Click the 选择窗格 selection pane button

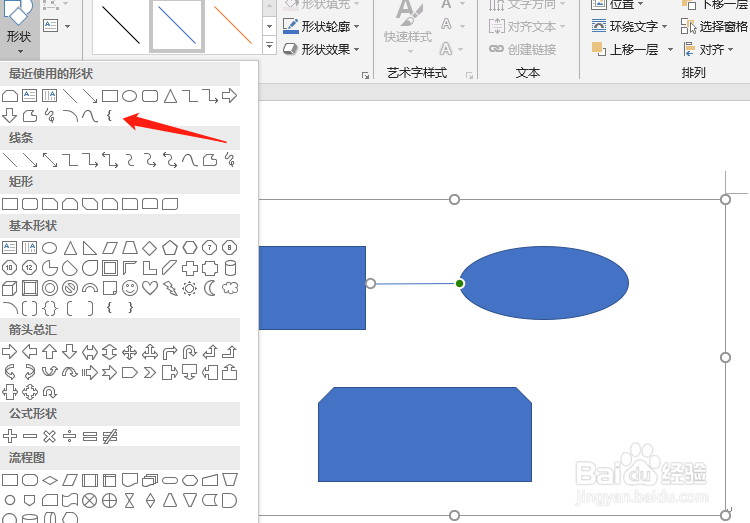(715, 27)
